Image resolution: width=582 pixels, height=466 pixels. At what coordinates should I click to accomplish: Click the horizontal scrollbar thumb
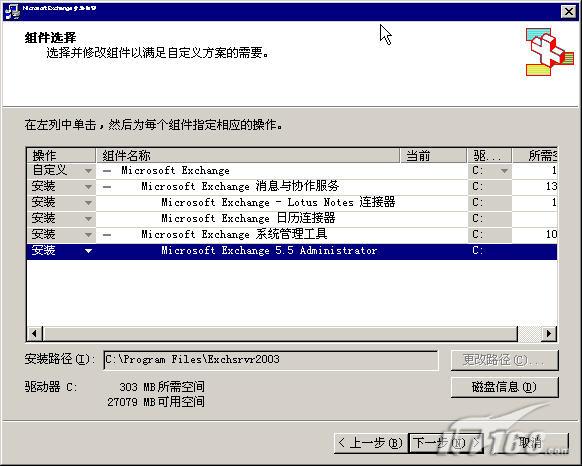tap(280, 333)
